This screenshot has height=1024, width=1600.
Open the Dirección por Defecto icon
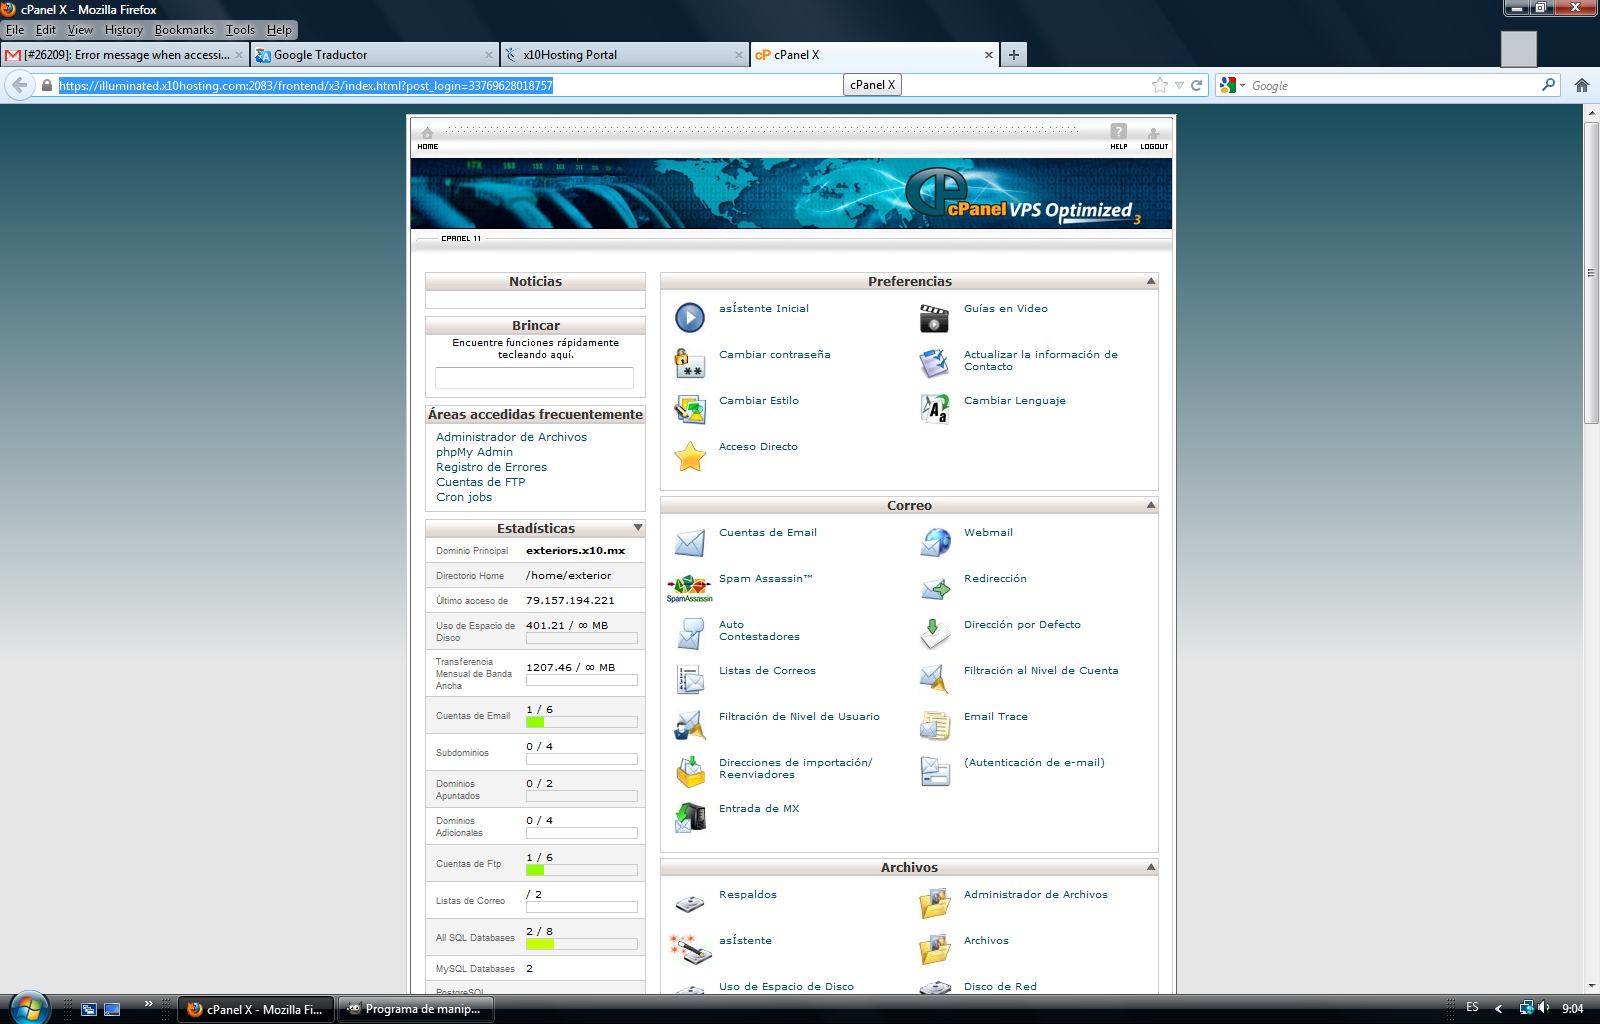coord(934,634)
